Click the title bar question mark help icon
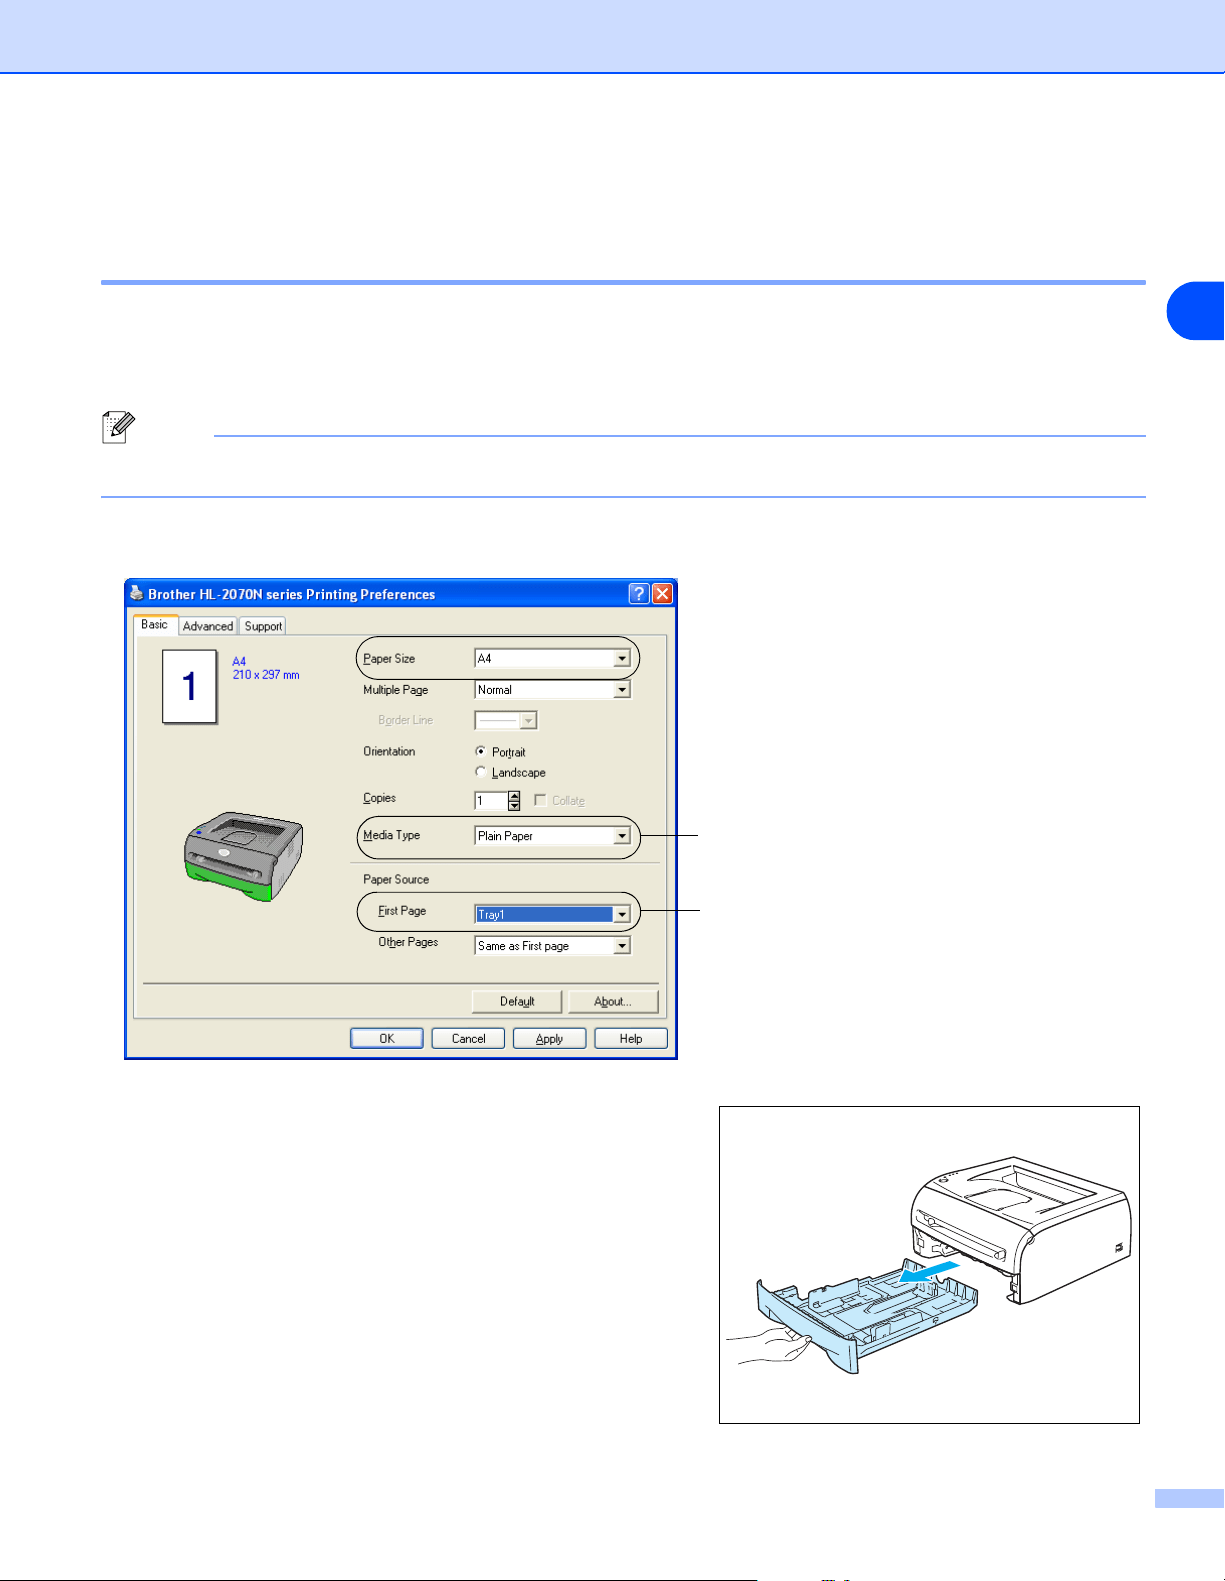The image size is (1225, 1581). coord(639,594)
